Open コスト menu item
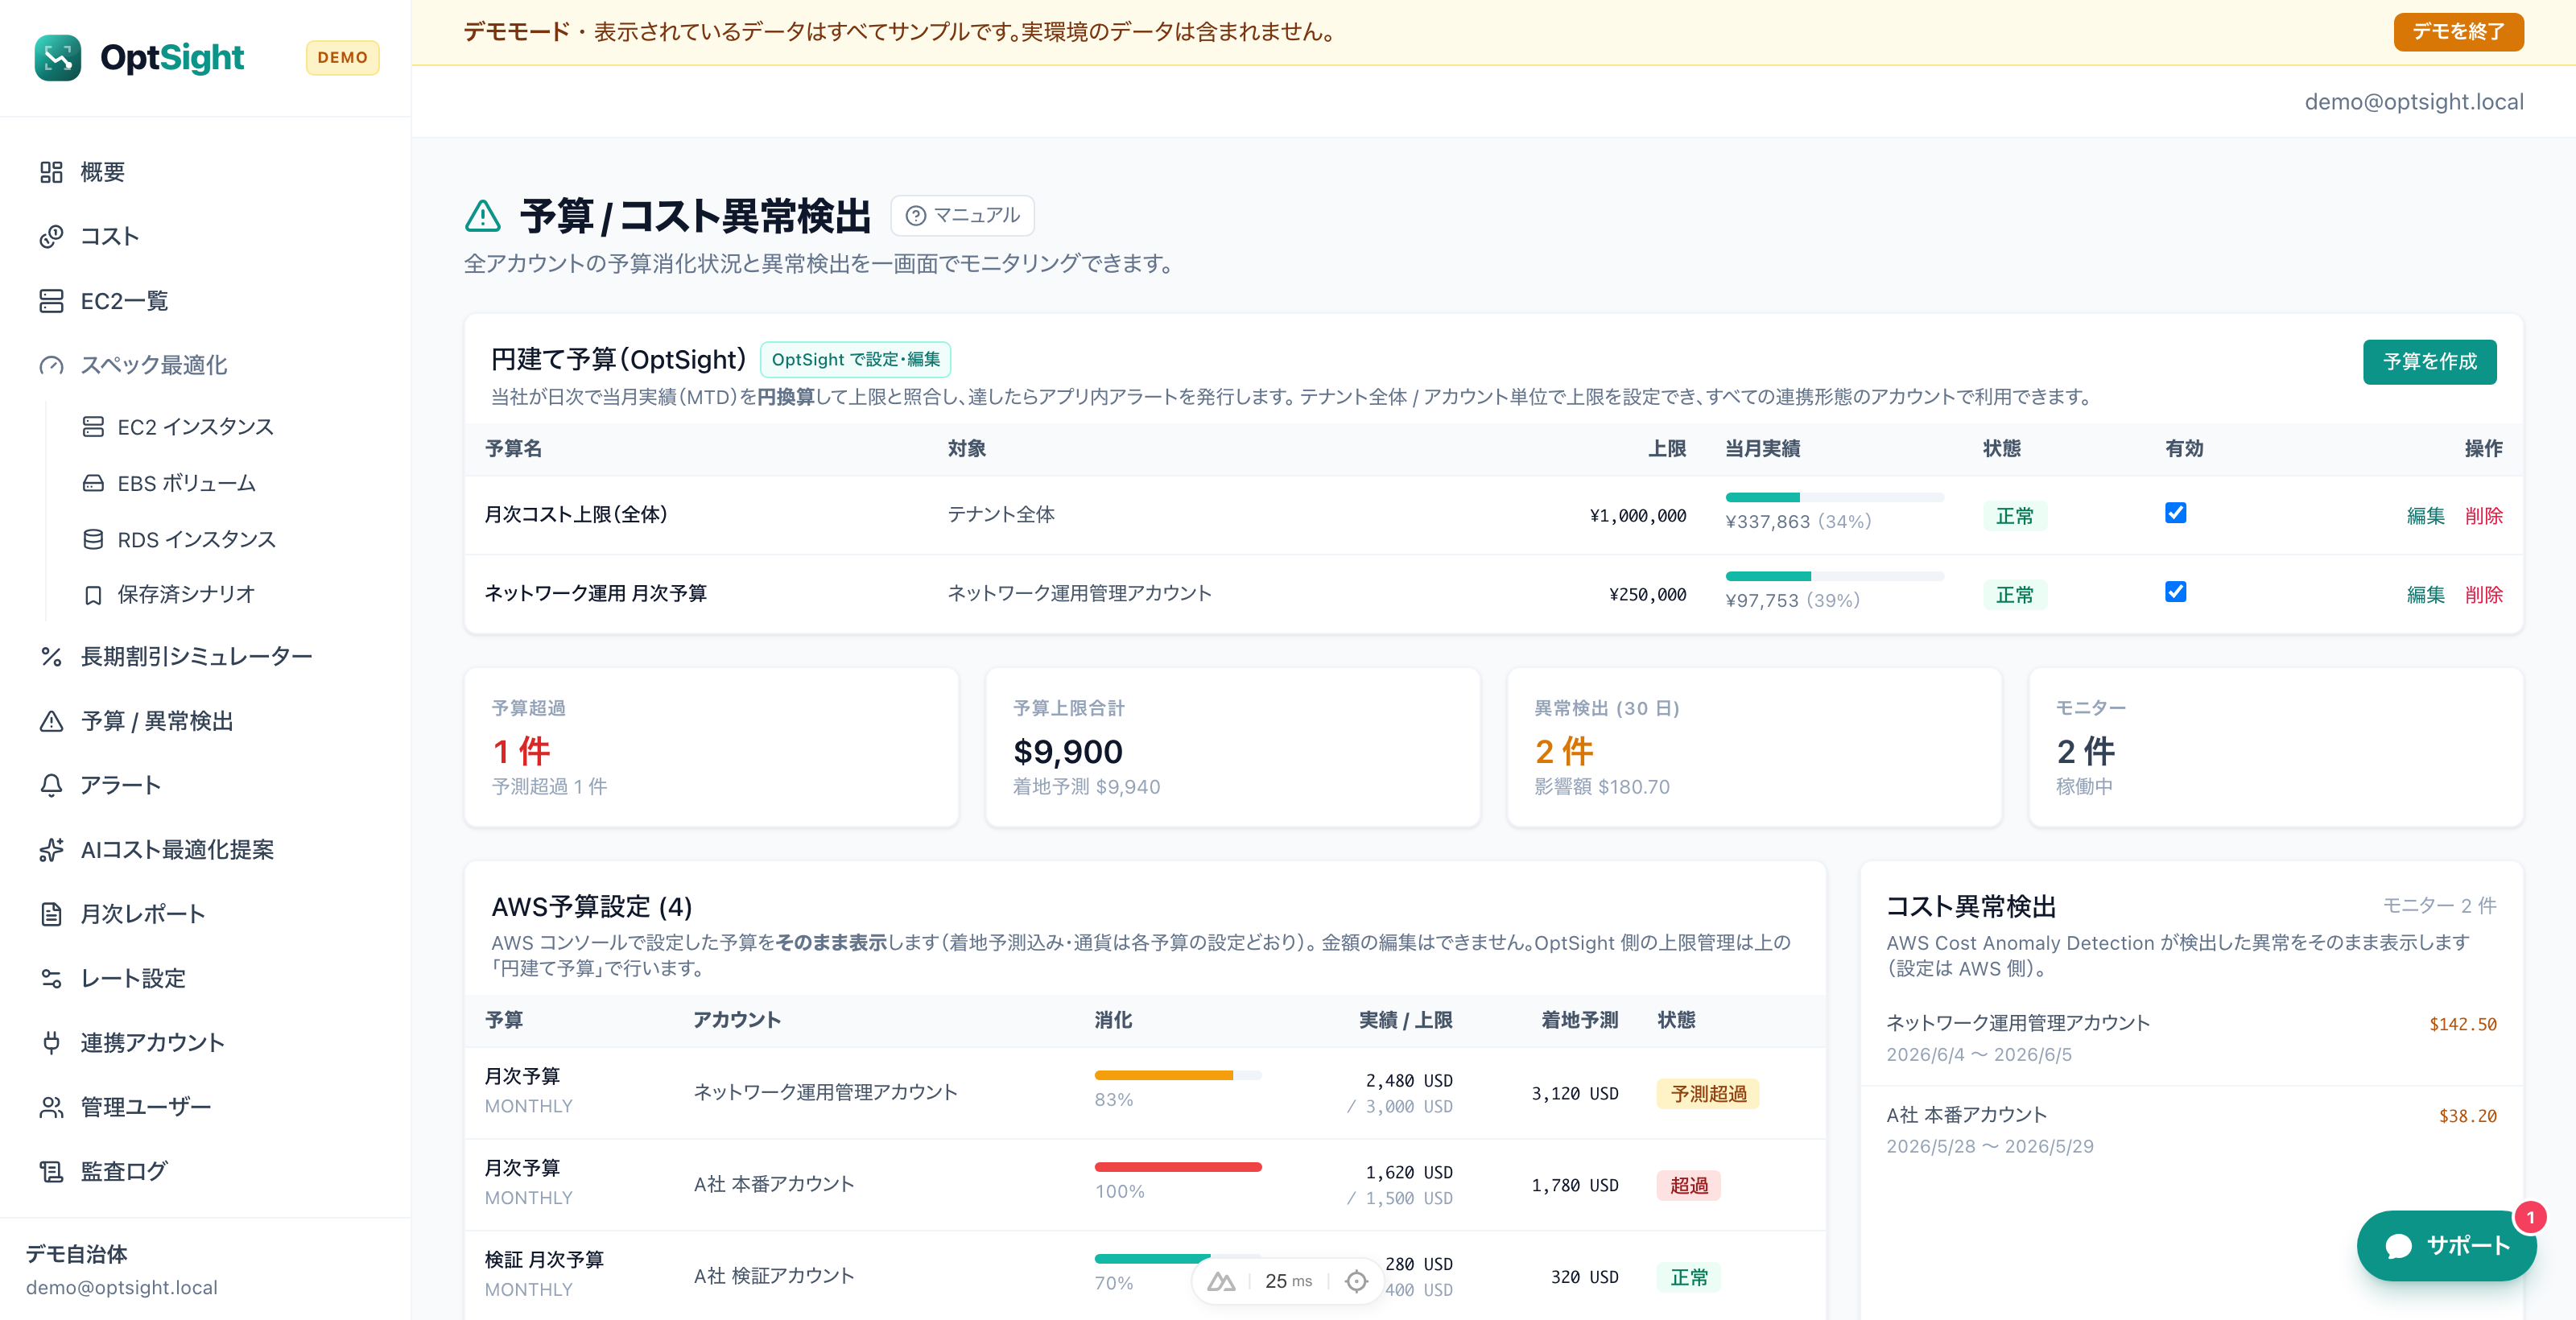The image size is (2576, 1320). (205, 237)
